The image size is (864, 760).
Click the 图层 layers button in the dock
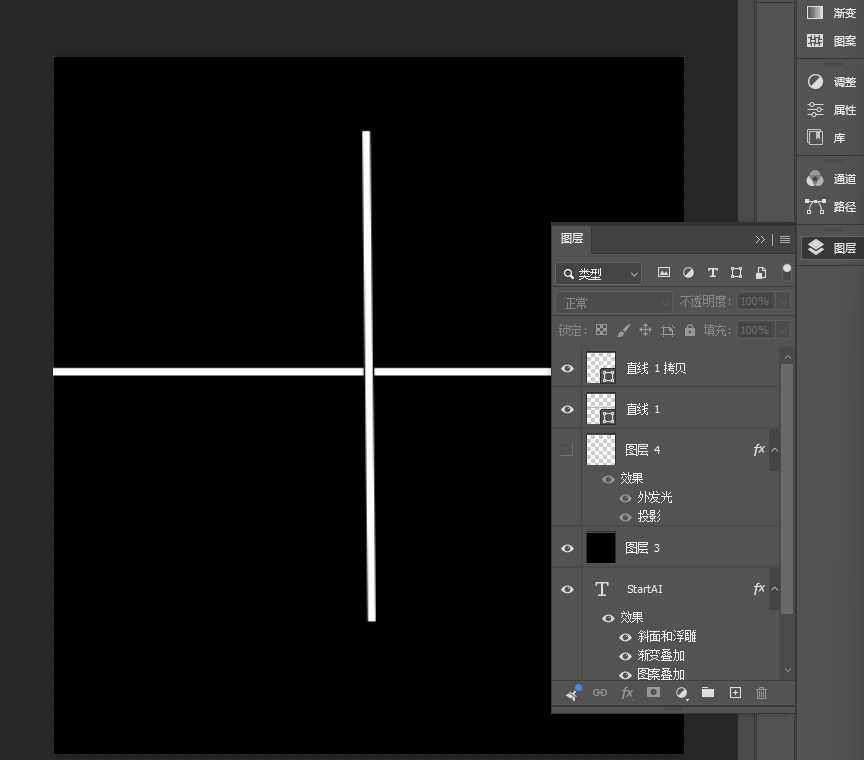coord(831,248)
